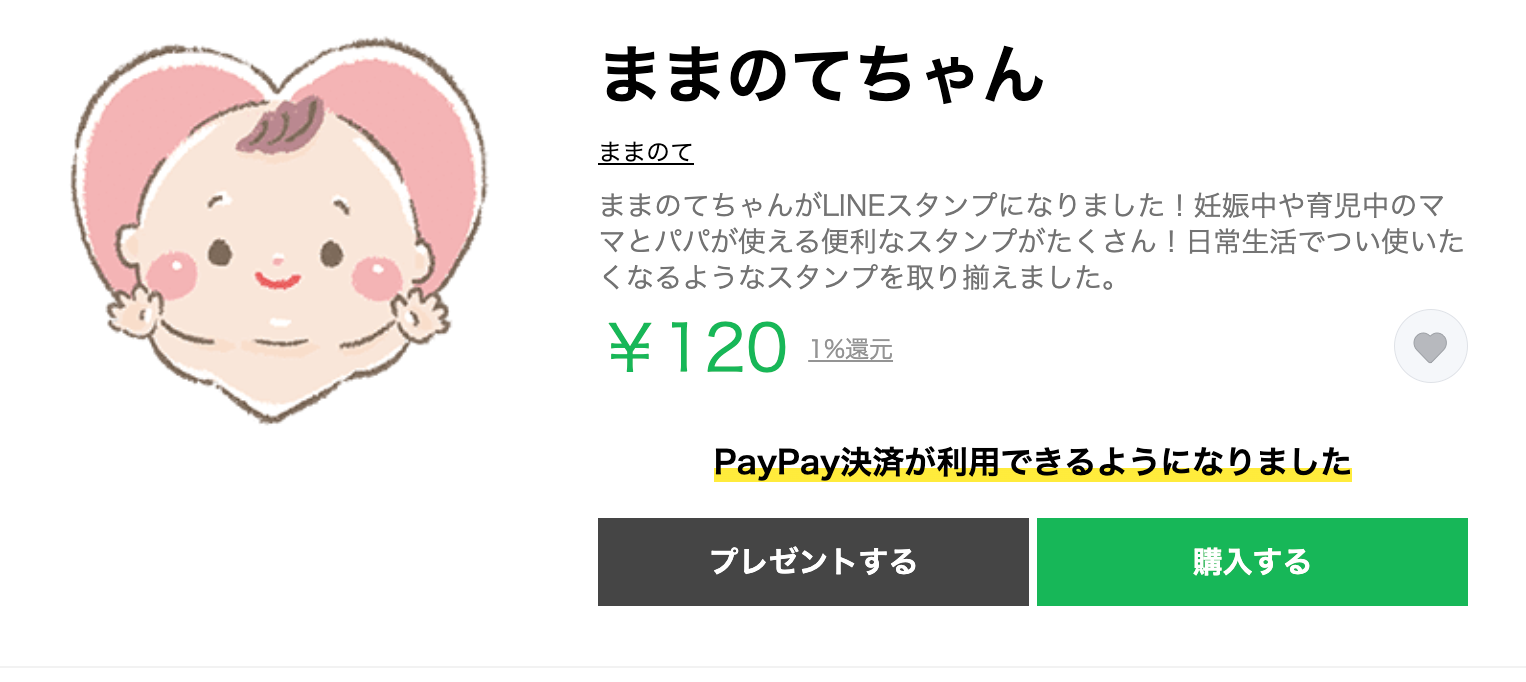Click the プレゼントする gift button
The width and height of the screenshot is (1526, 682).
[813, 562]
